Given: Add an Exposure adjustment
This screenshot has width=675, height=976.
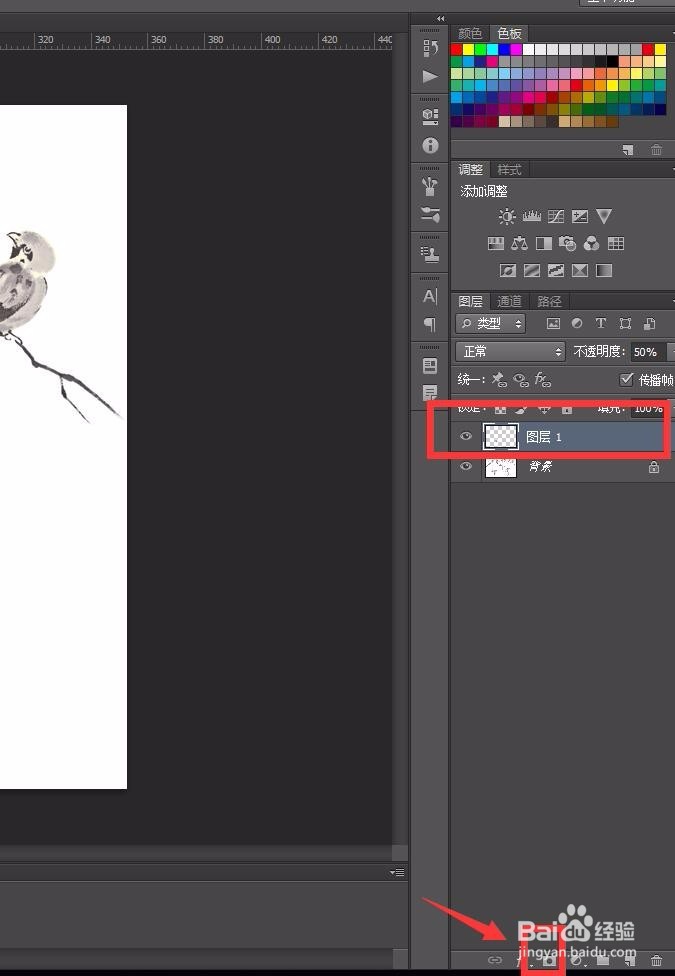Looking at the screenshot, I should (580, 216).
